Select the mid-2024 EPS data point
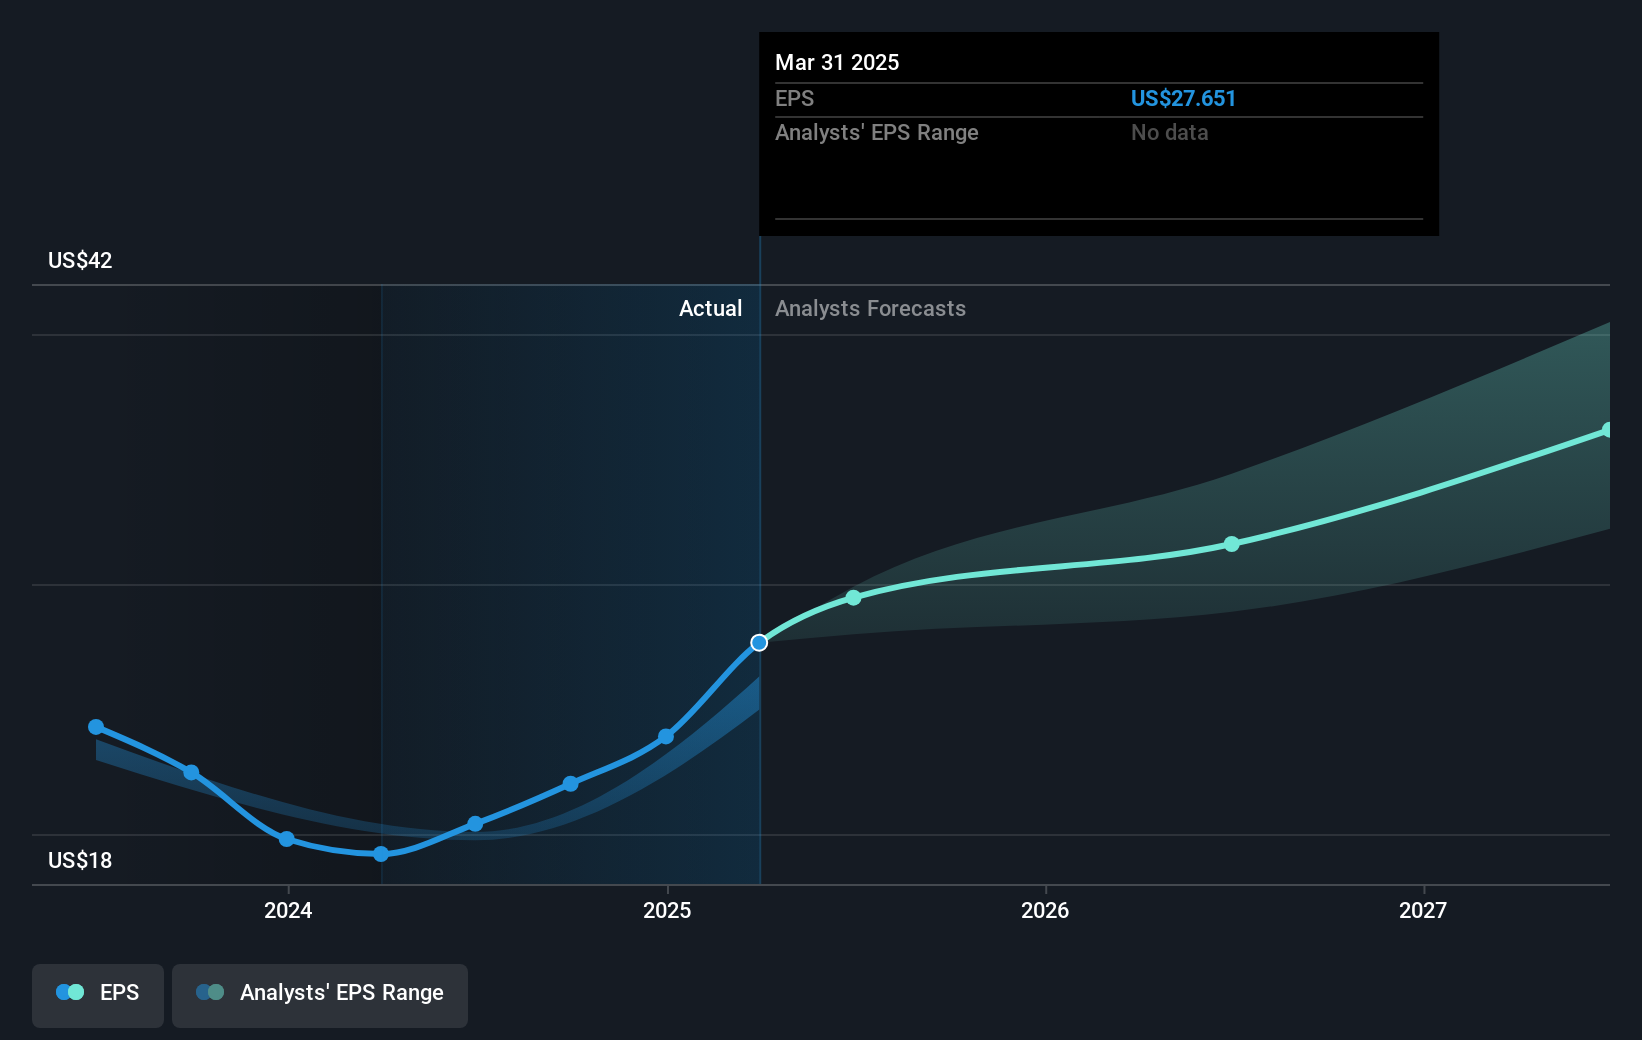 click(475, 824)
